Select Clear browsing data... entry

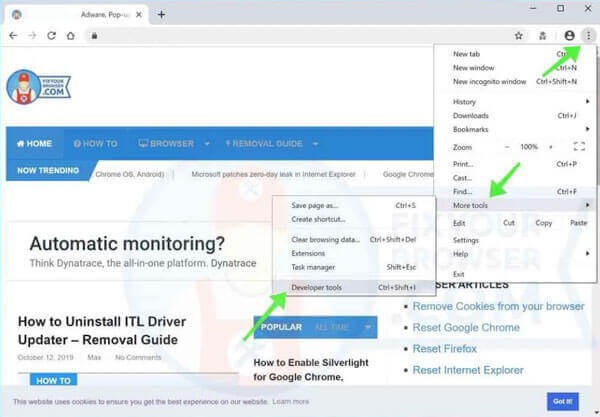coord(354,240)
